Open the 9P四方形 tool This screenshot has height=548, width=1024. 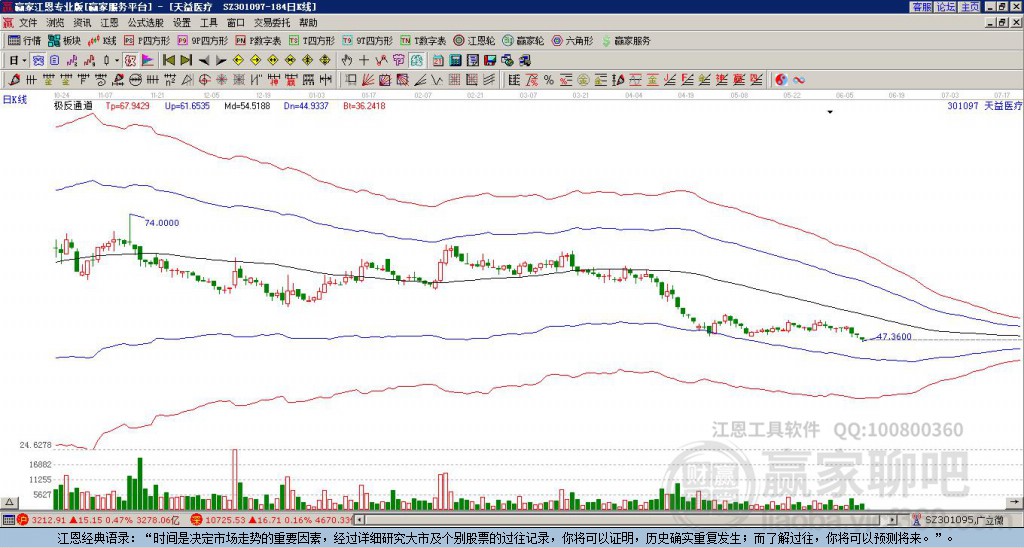pyautogui.click(x=202, y=40)
